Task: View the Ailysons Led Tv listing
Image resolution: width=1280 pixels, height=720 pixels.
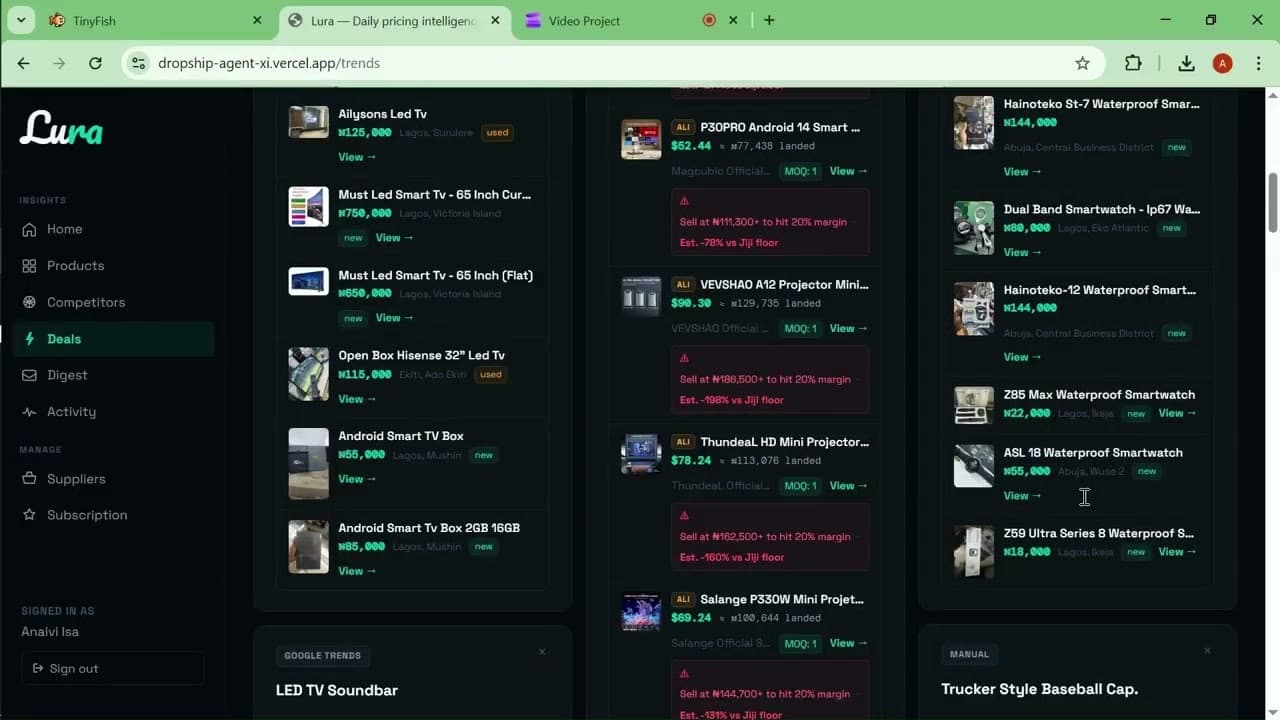Action: click(357, 157)
